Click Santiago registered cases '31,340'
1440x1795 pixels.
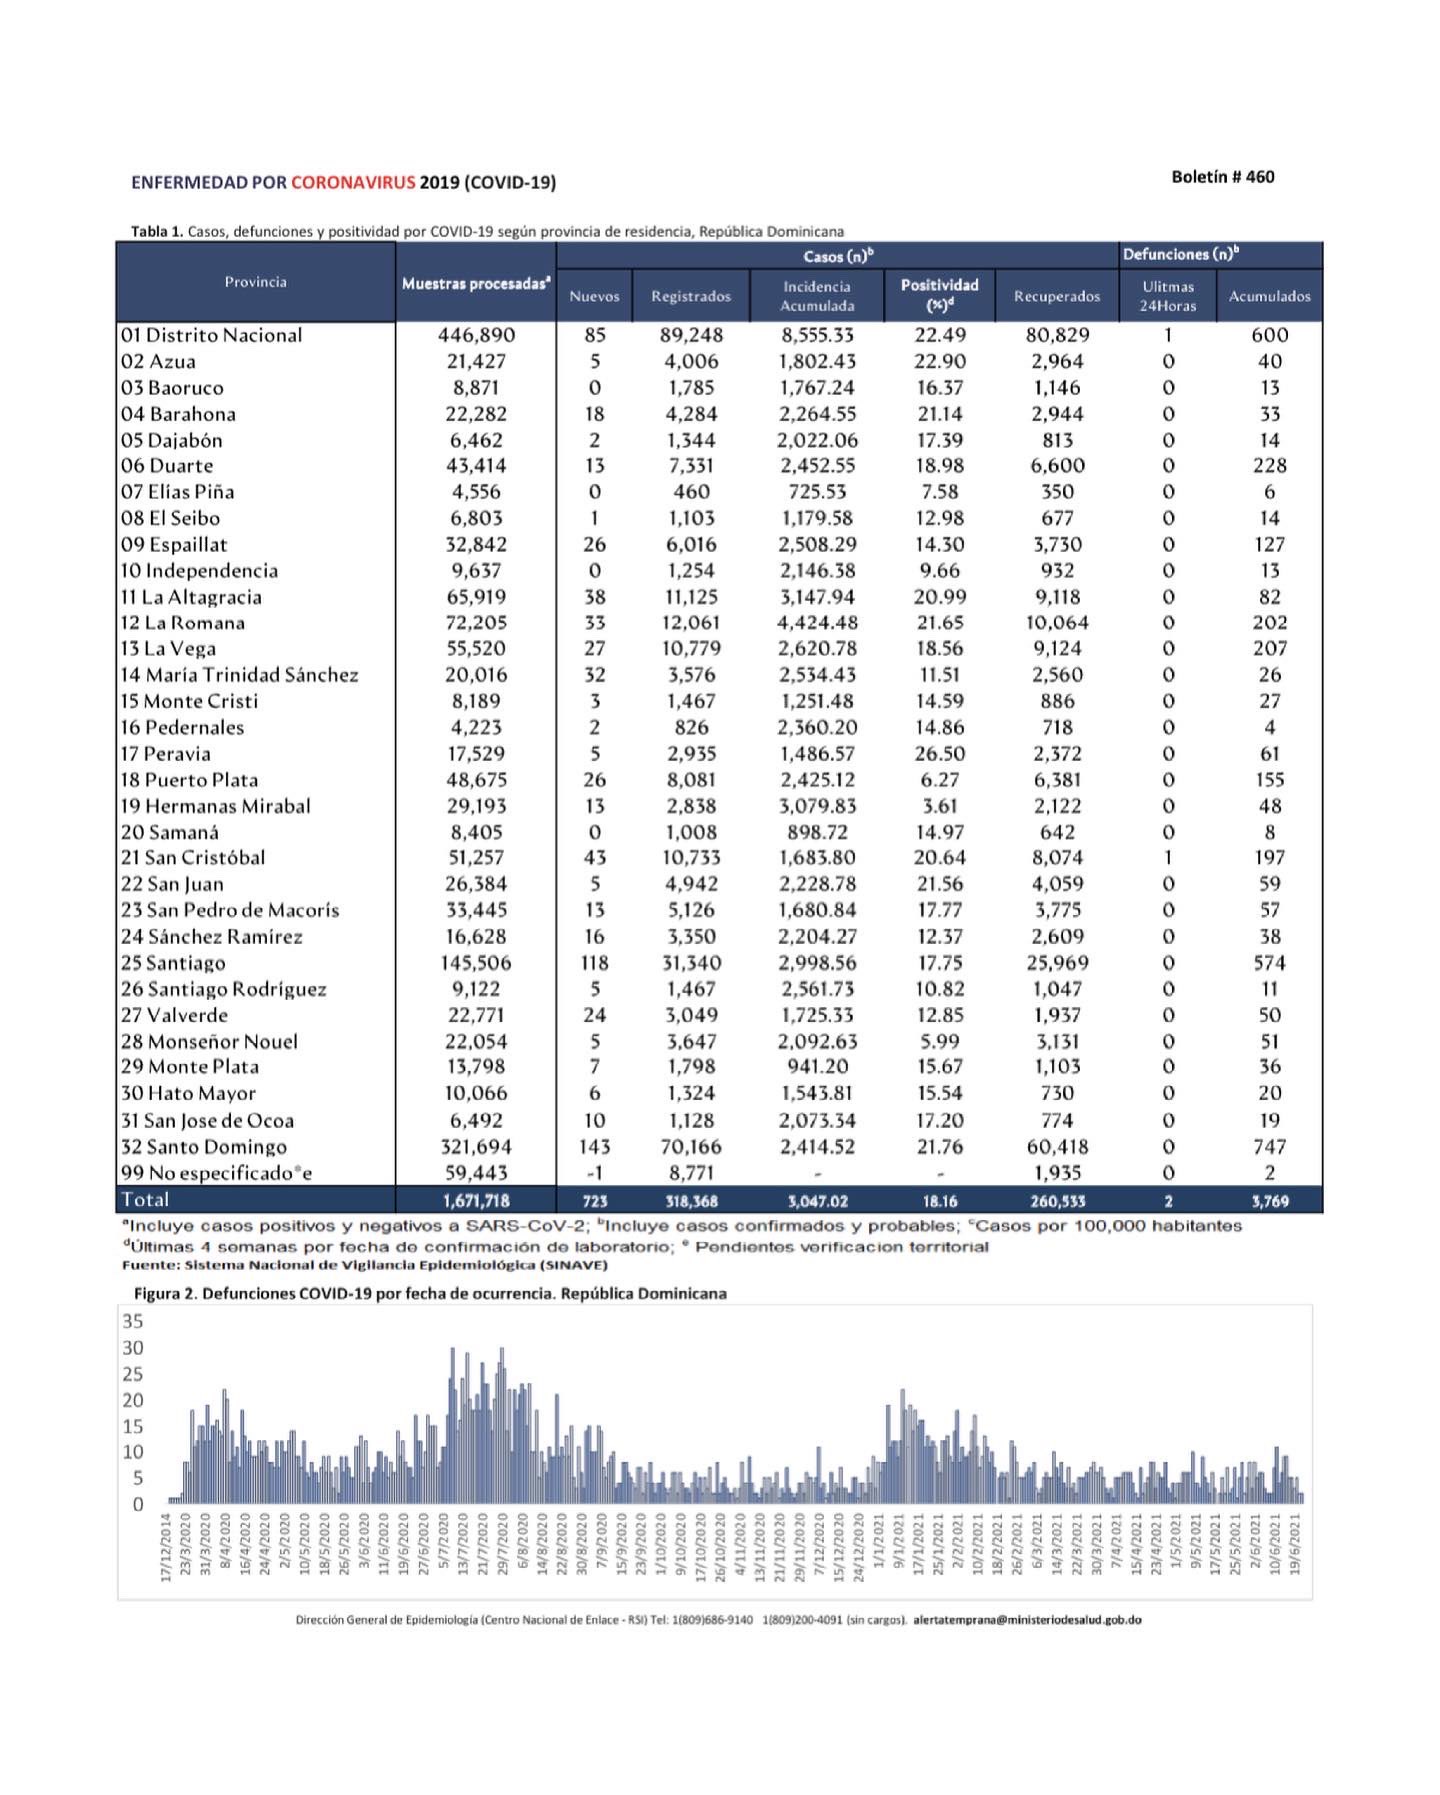pyautogui.click(x=691, y=963)
